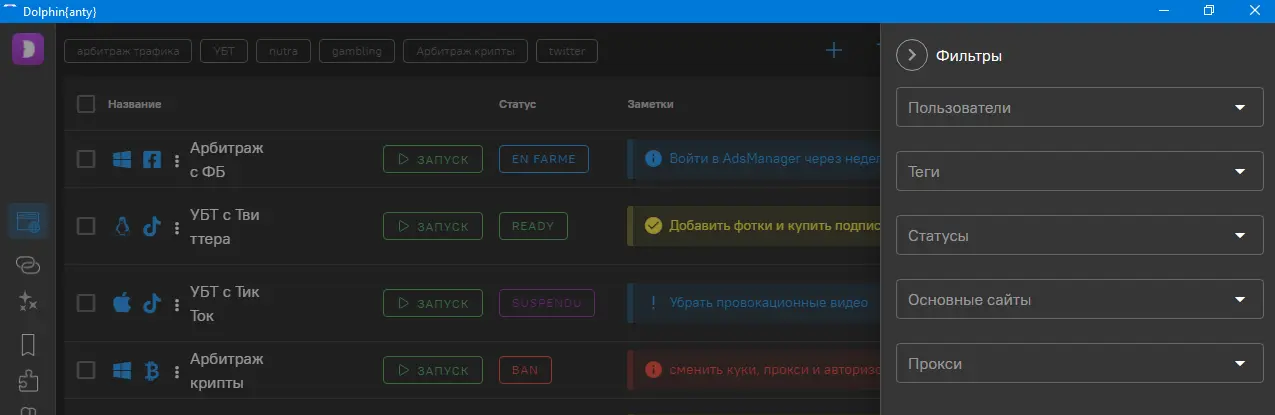Expand the Основные сайты filter dropdown
1275x415 pixels.
pyautogui.click(x=1080, y=299)
